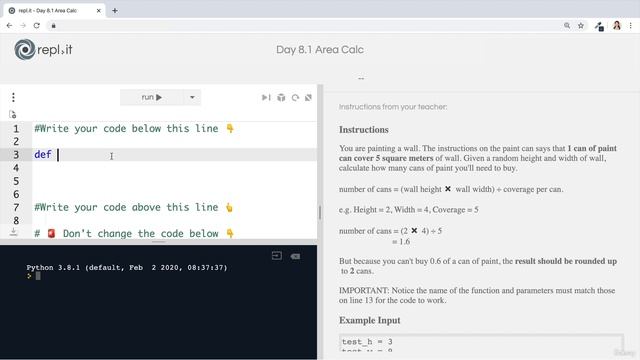Open the browser extension icon
This screenshot has width=640, height=360.
[599, 27]
